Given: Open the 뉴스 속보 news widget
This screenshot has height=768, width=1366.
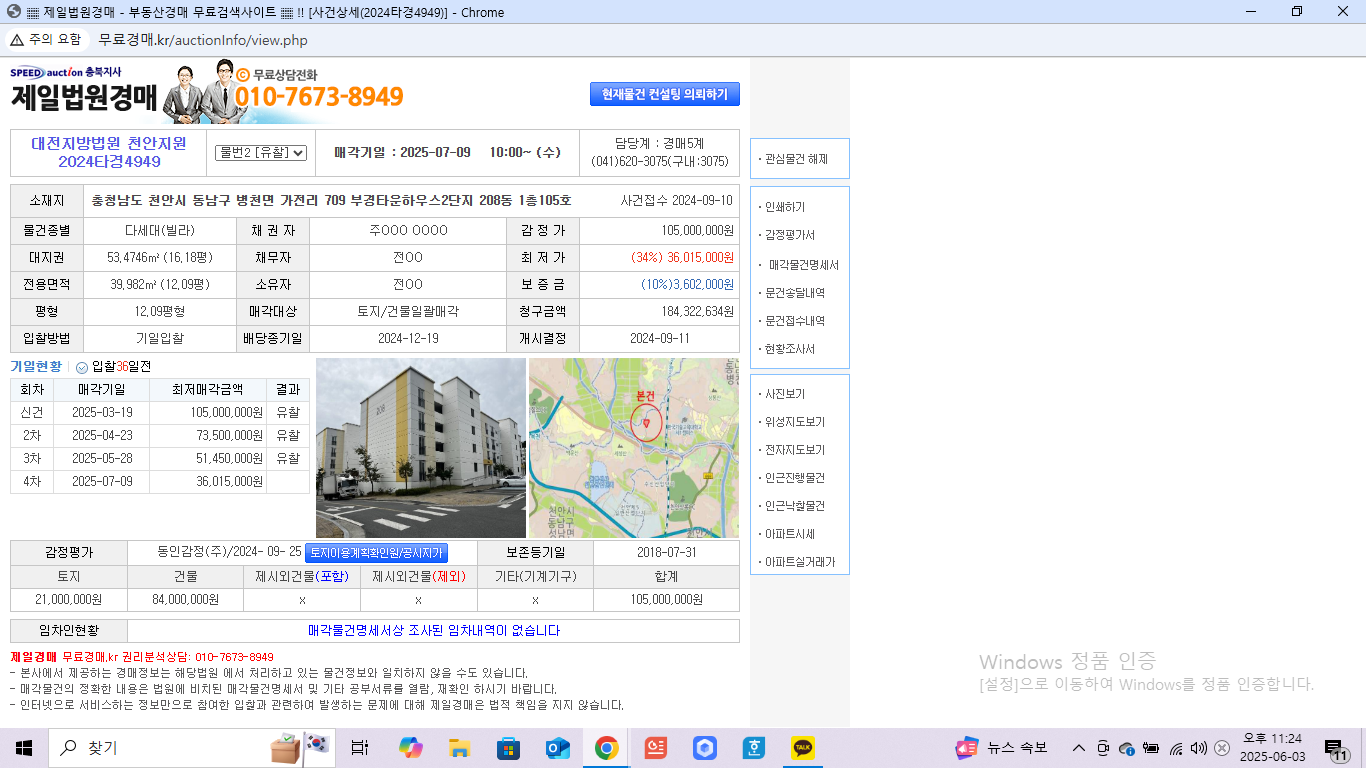Looking at the screenshot, I should pyautogui.click(x=1002, y=748).
